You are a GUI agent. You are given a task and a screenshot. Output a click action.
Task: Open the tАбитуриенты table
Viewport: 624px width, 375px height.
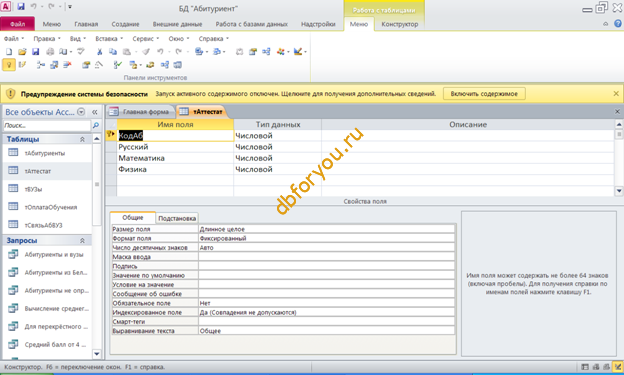point(45,153)
